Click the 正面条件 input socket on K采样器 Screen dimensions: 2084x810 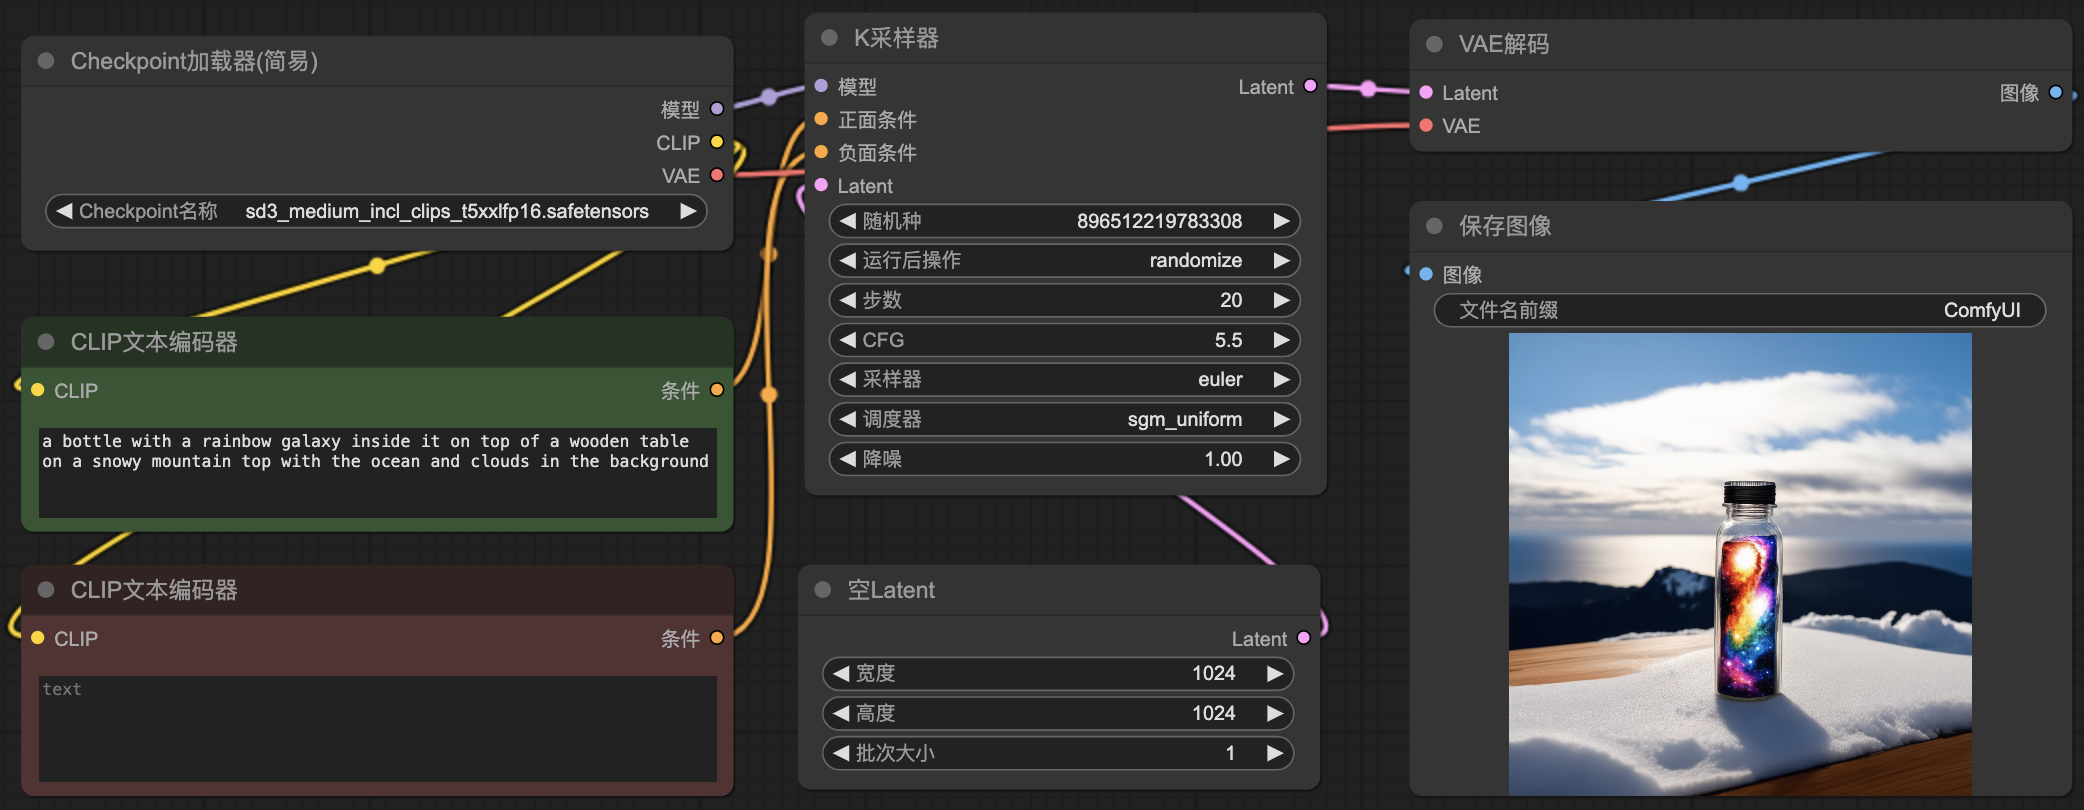point(821,119)
